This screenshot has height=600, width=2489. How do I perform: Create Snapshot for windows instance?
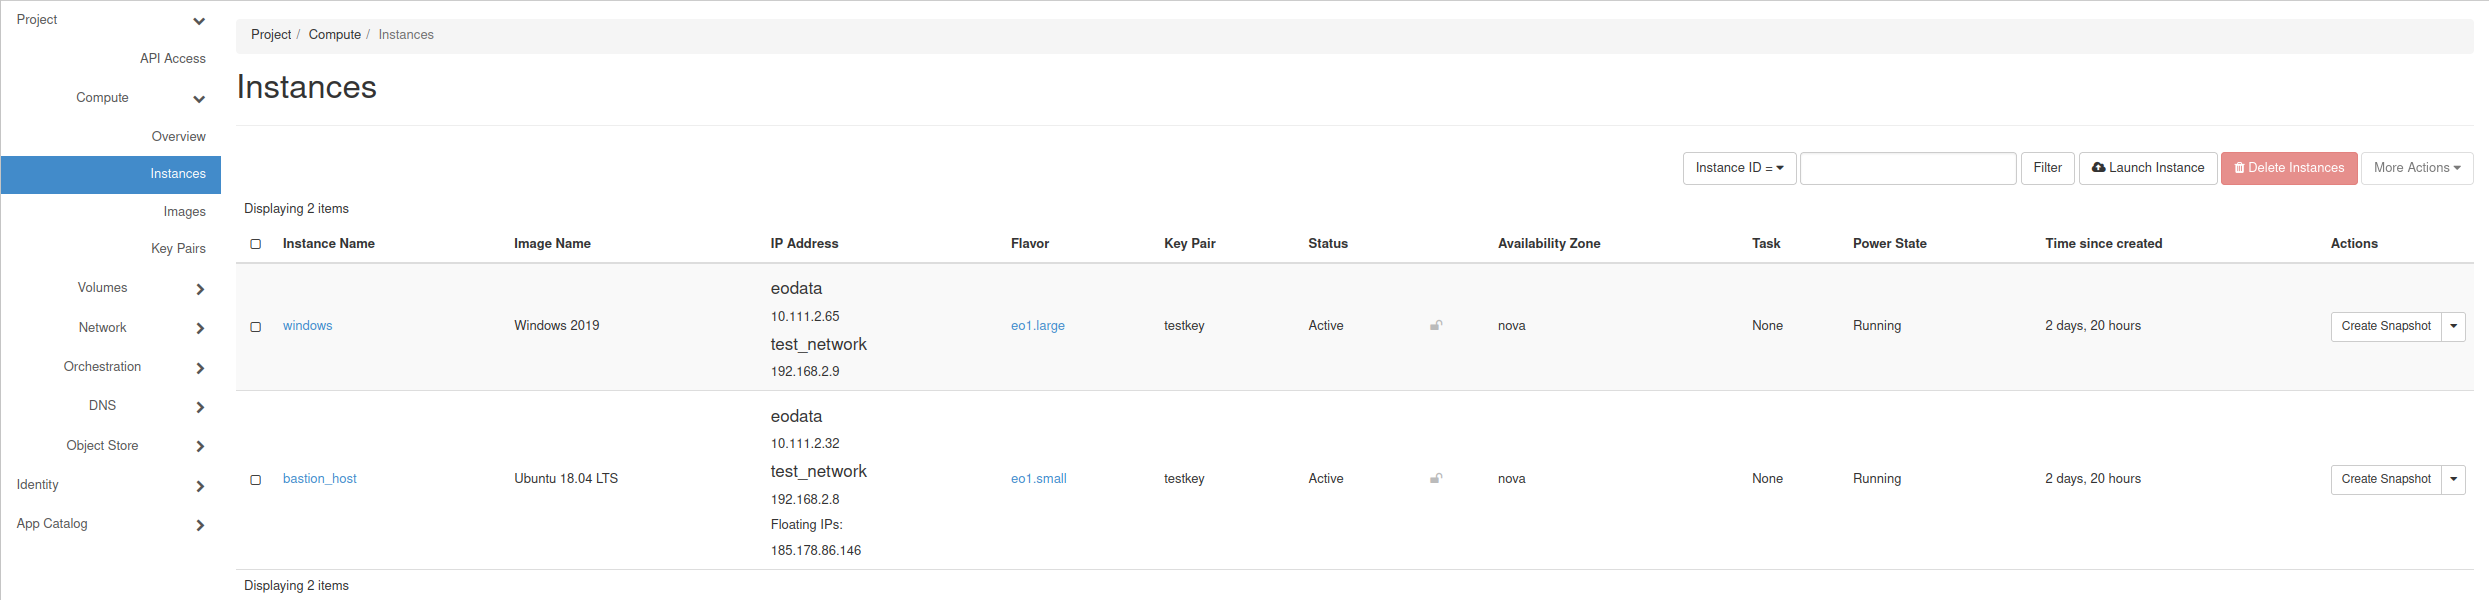coord(2385,326)
